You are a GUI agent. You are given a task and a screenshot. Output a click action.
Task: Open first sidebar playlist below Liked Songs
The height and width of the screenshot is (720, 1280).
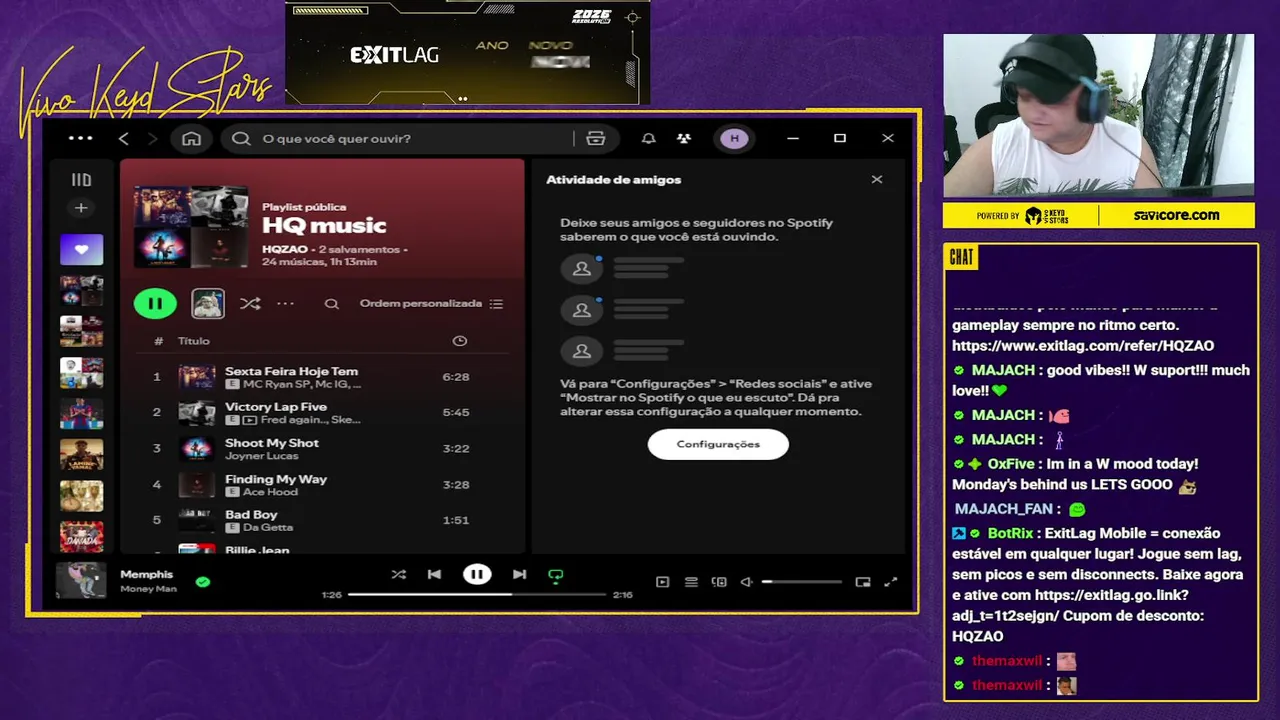click(81, 290)
